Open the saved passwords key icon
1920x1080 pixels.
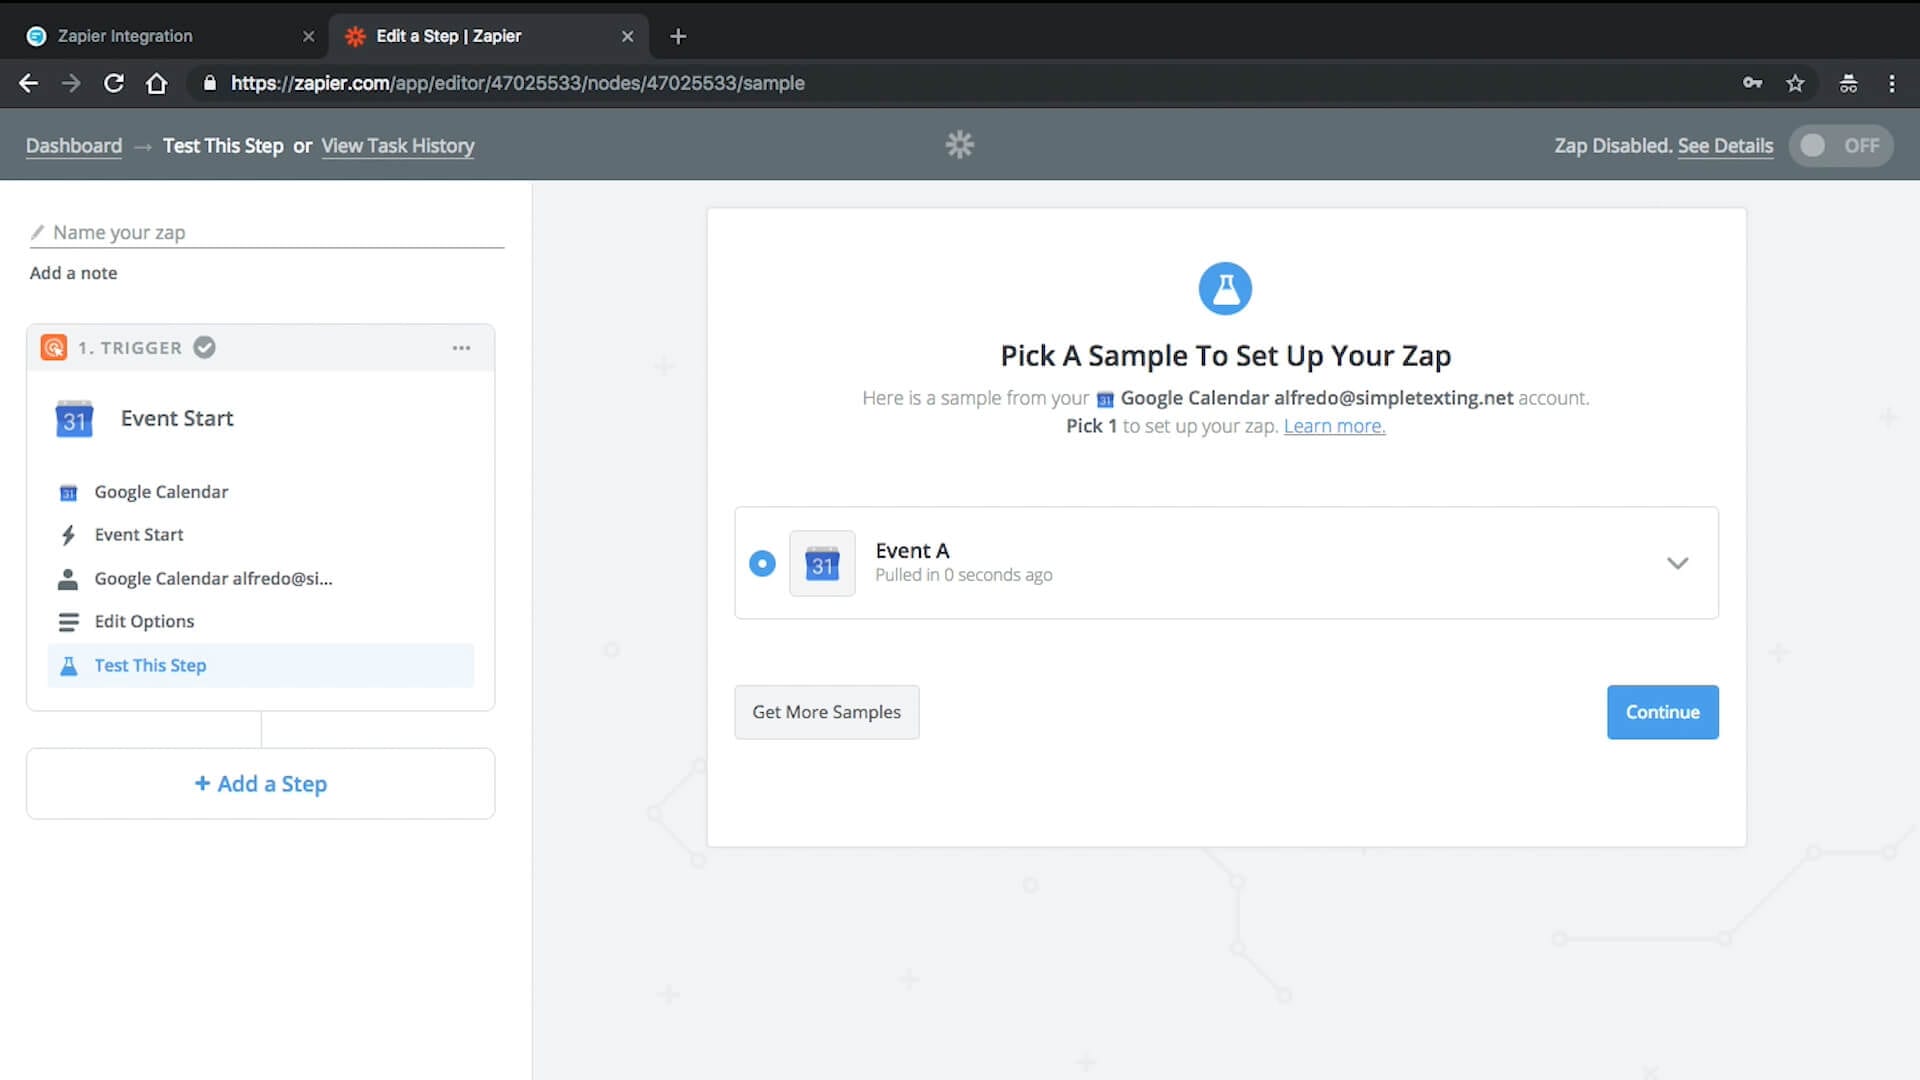[1752, 83]
